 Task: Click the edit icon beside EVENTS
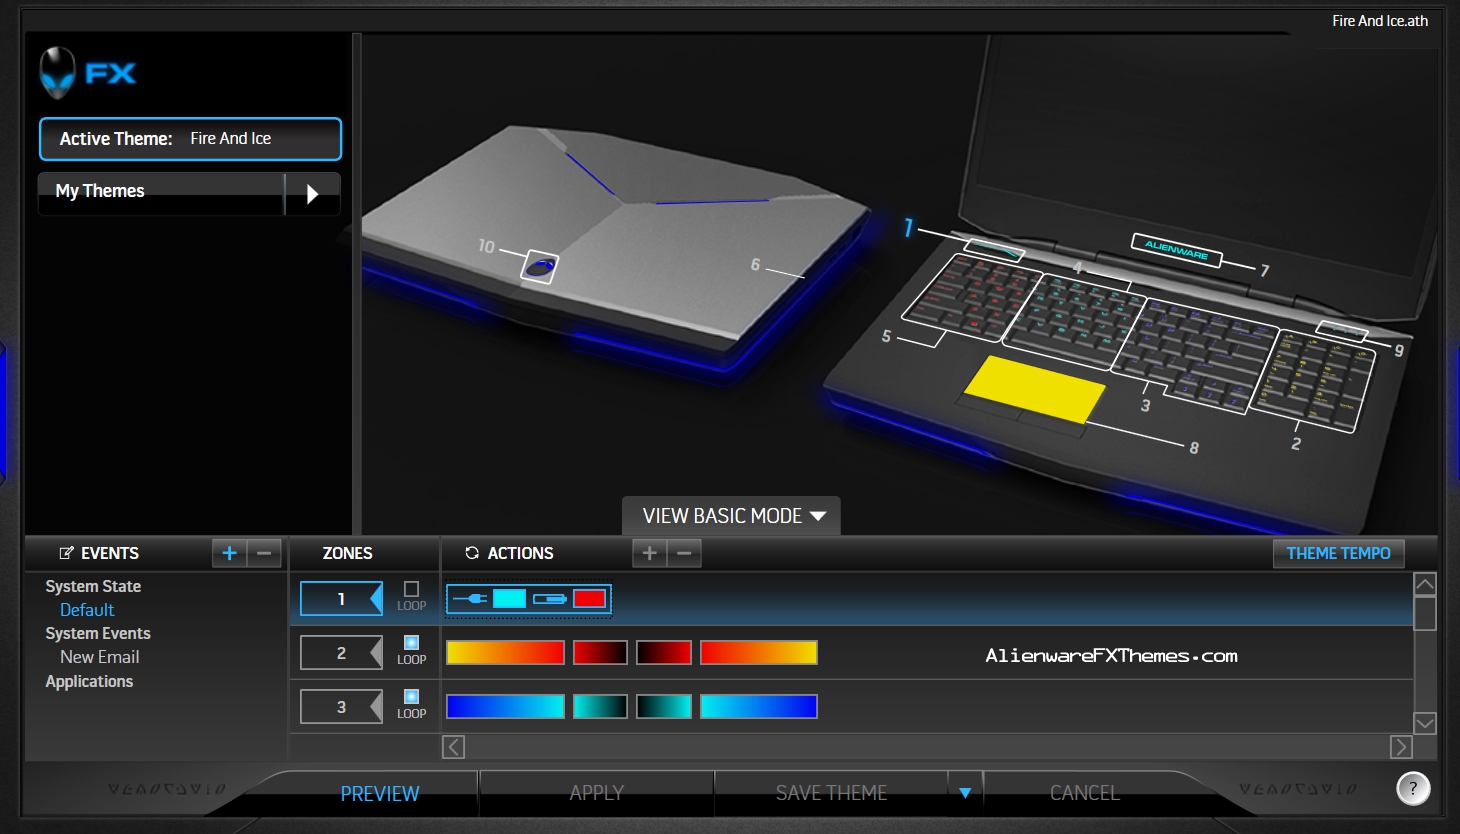[67, 553]
